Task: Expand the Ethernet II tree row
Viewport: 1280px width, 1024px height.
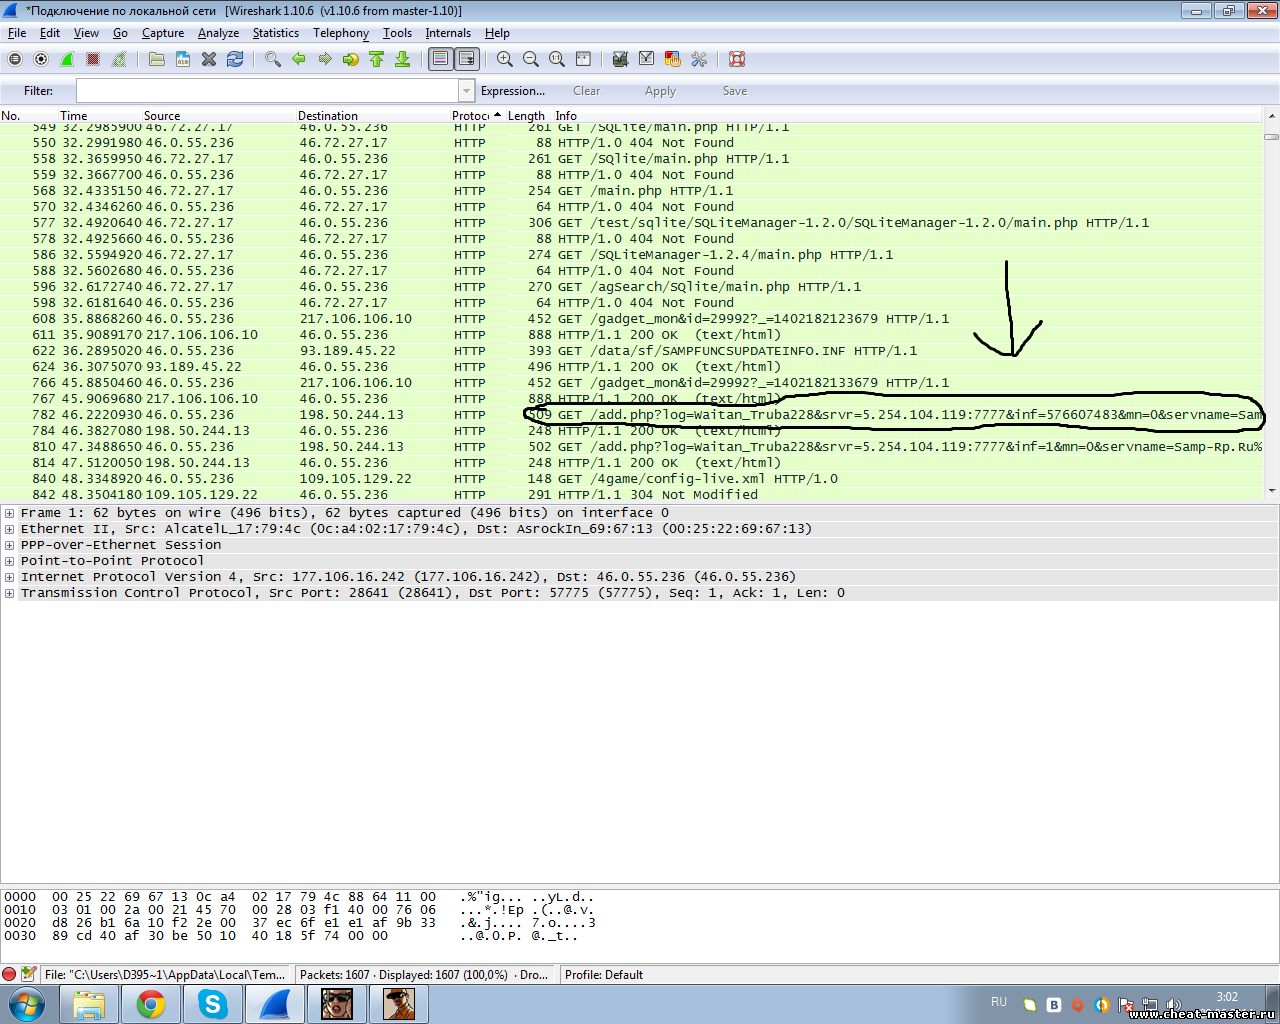Action: 9,529
